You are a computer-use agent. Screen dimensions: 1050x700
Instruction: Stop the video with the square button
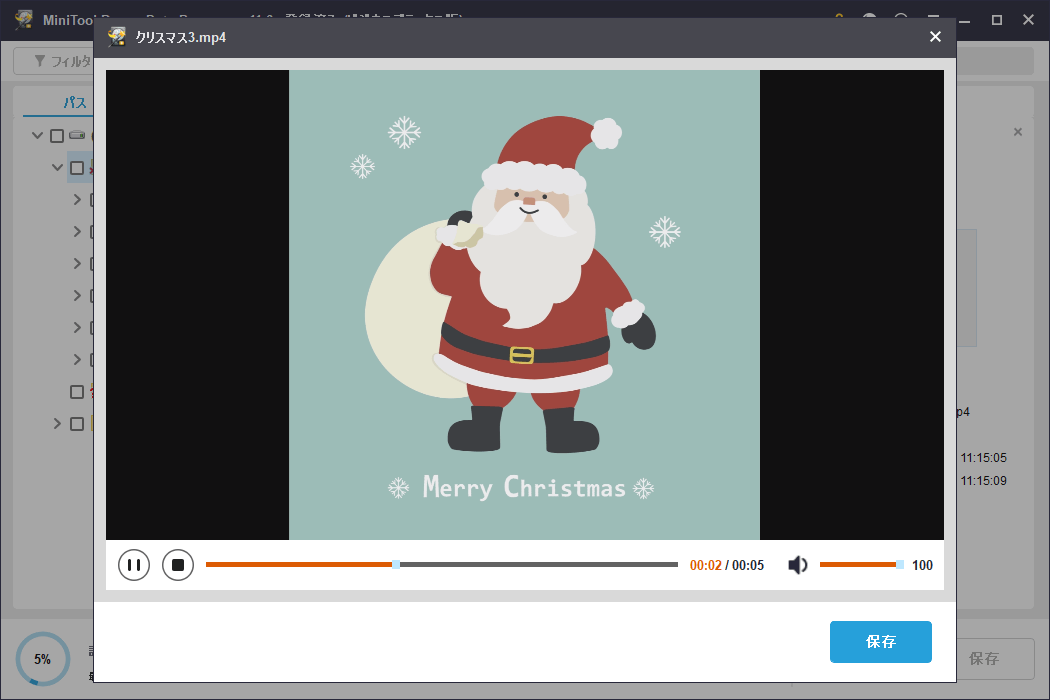point(178,565)
